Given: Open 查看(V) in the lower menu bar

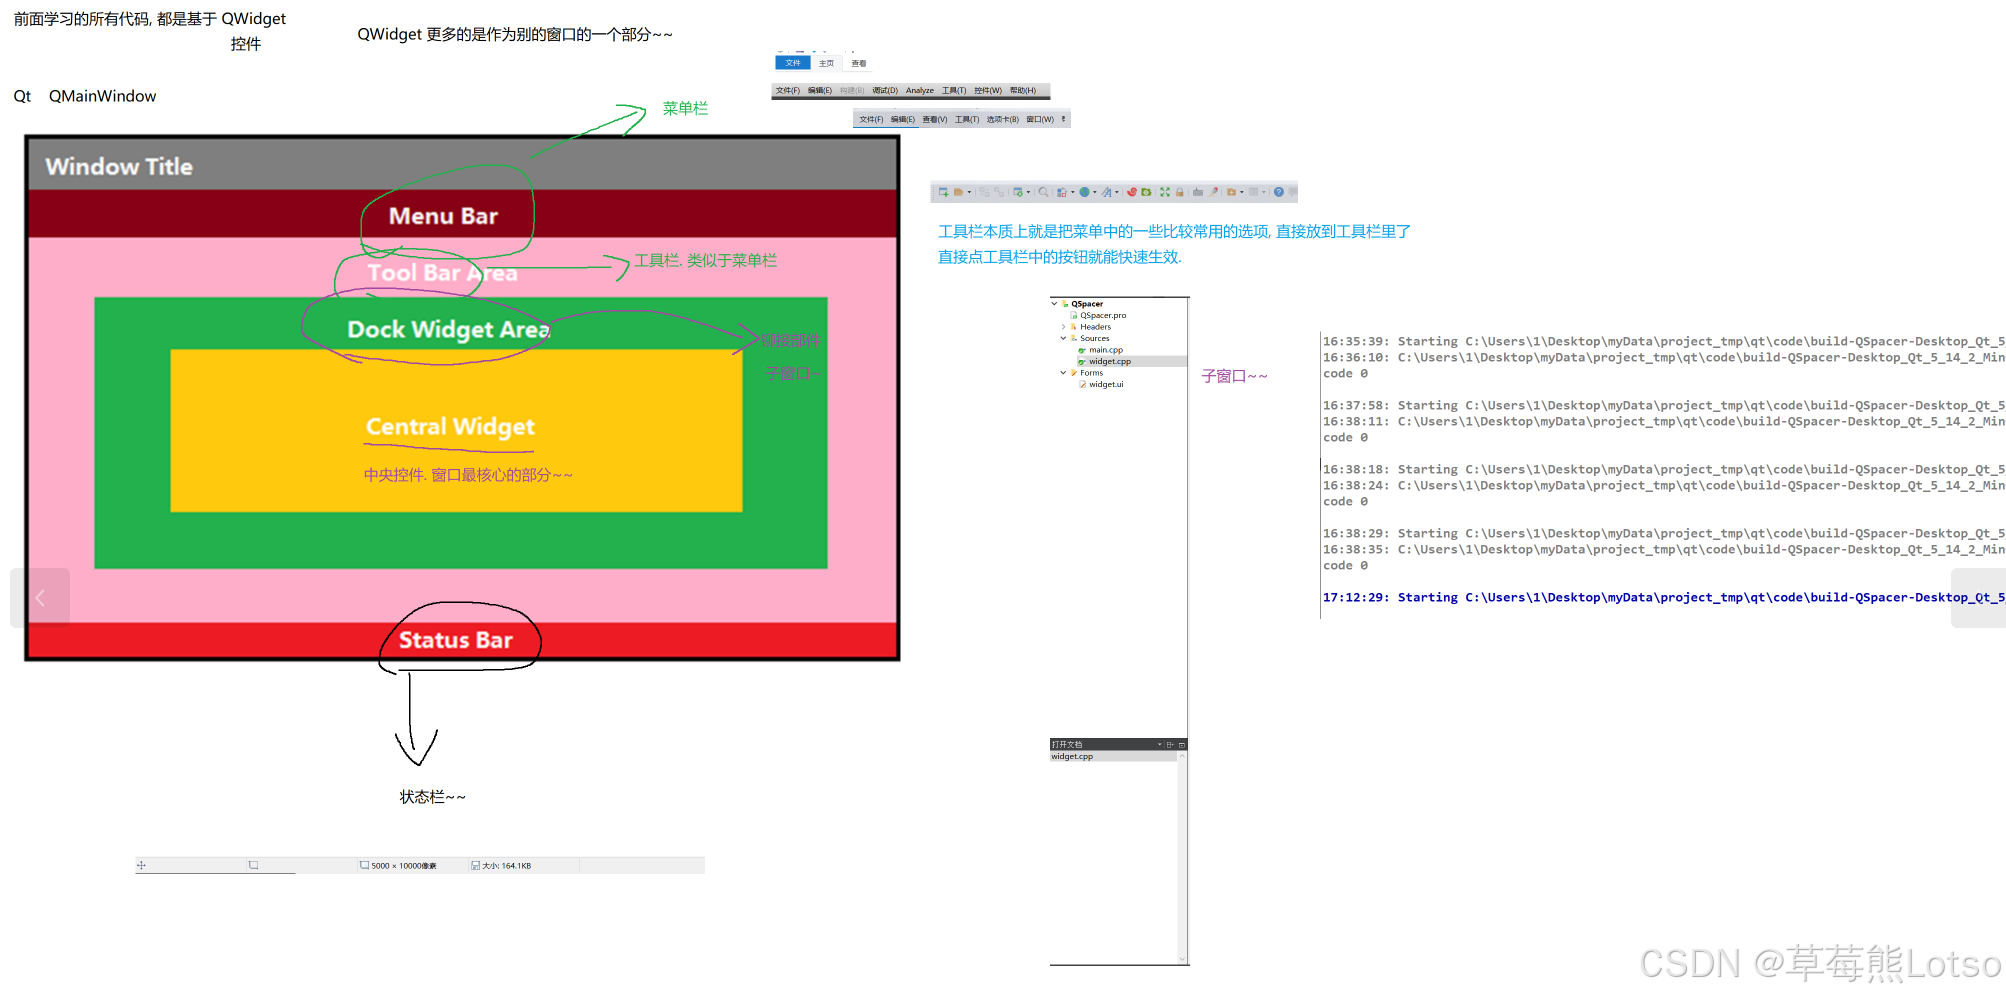Looking at the screenshot, I should pyautogui.click(x=935, y=120).
